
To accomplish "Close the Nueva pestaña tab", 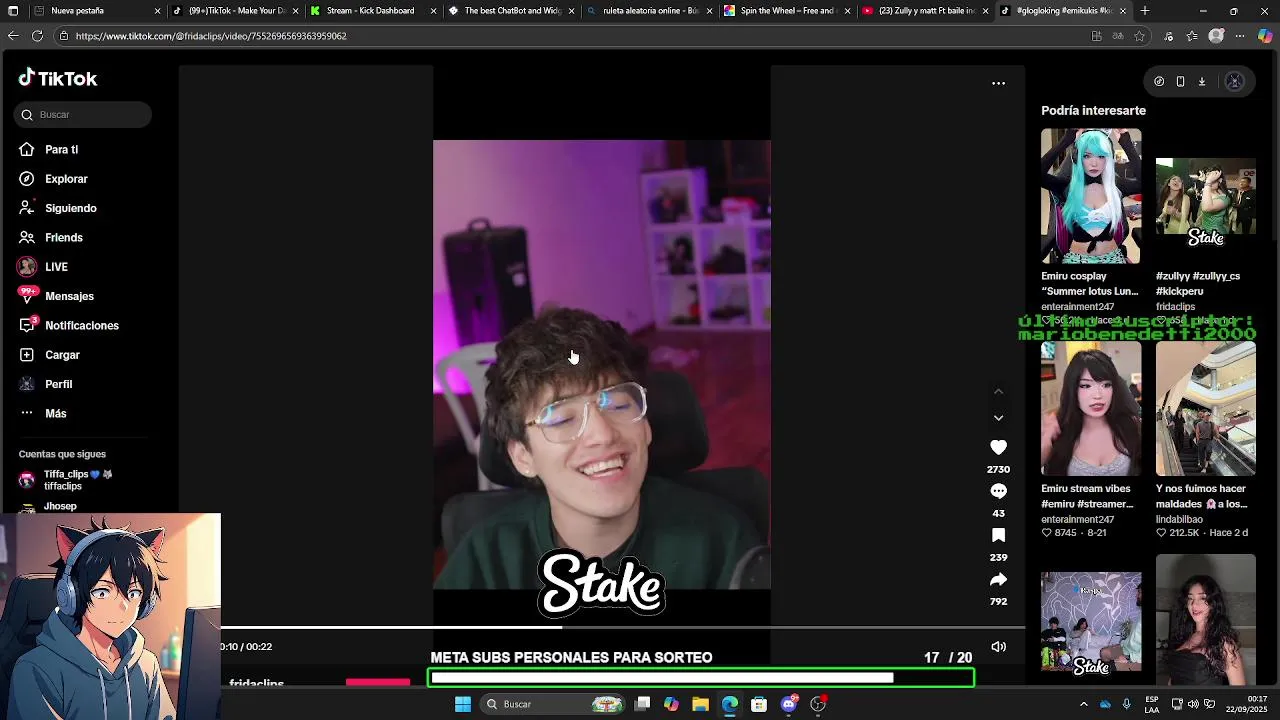I will [157, 11].
